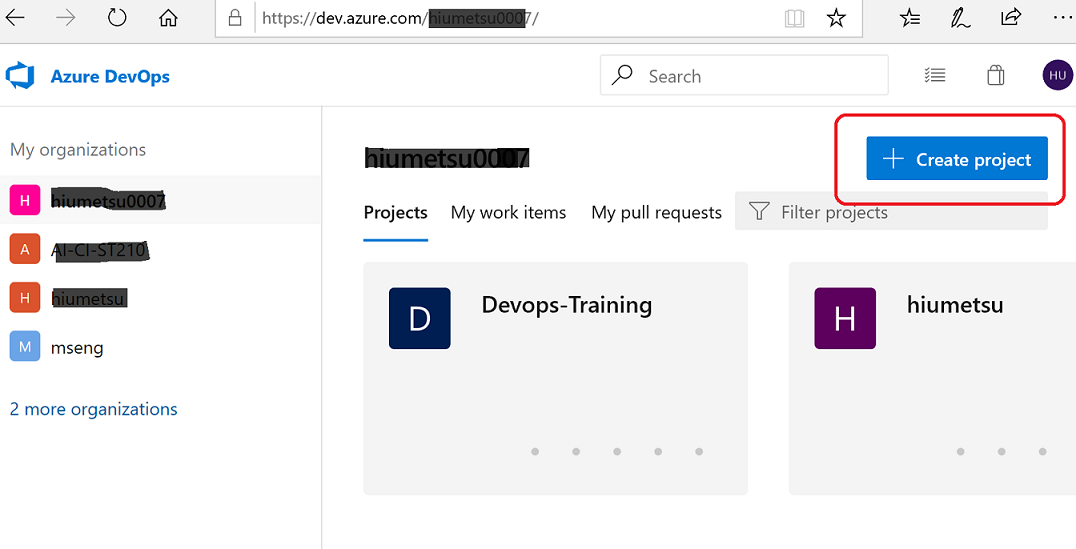The width and height of the screenshot is (1076, 549).
Task: Create a new project with Create project
Action: tap(957, 159)
